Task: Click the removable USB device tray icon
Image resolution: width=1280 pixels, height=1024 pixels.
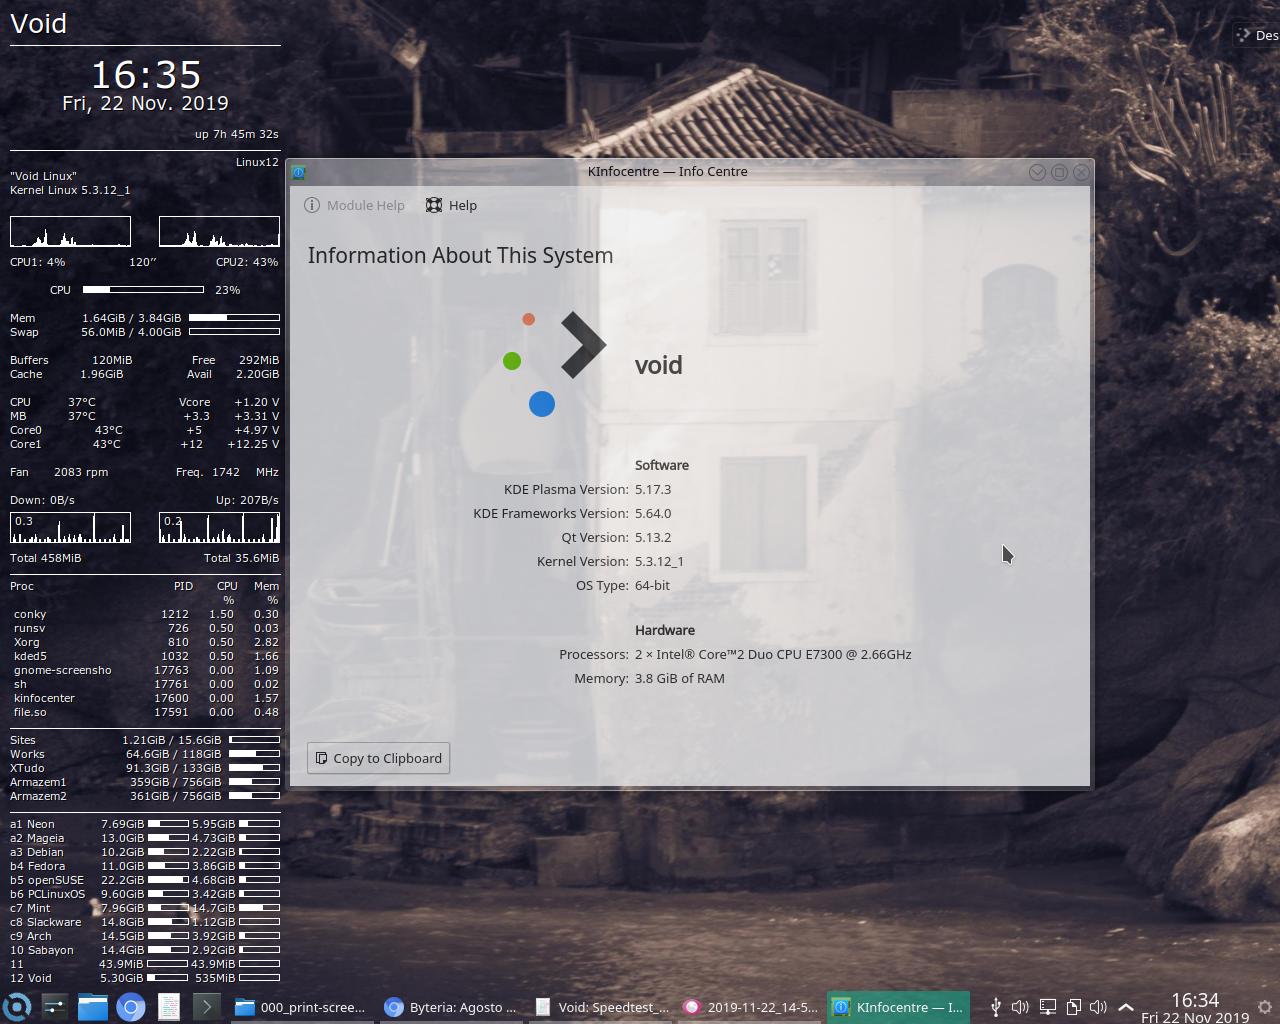Action: point(996,1007)
